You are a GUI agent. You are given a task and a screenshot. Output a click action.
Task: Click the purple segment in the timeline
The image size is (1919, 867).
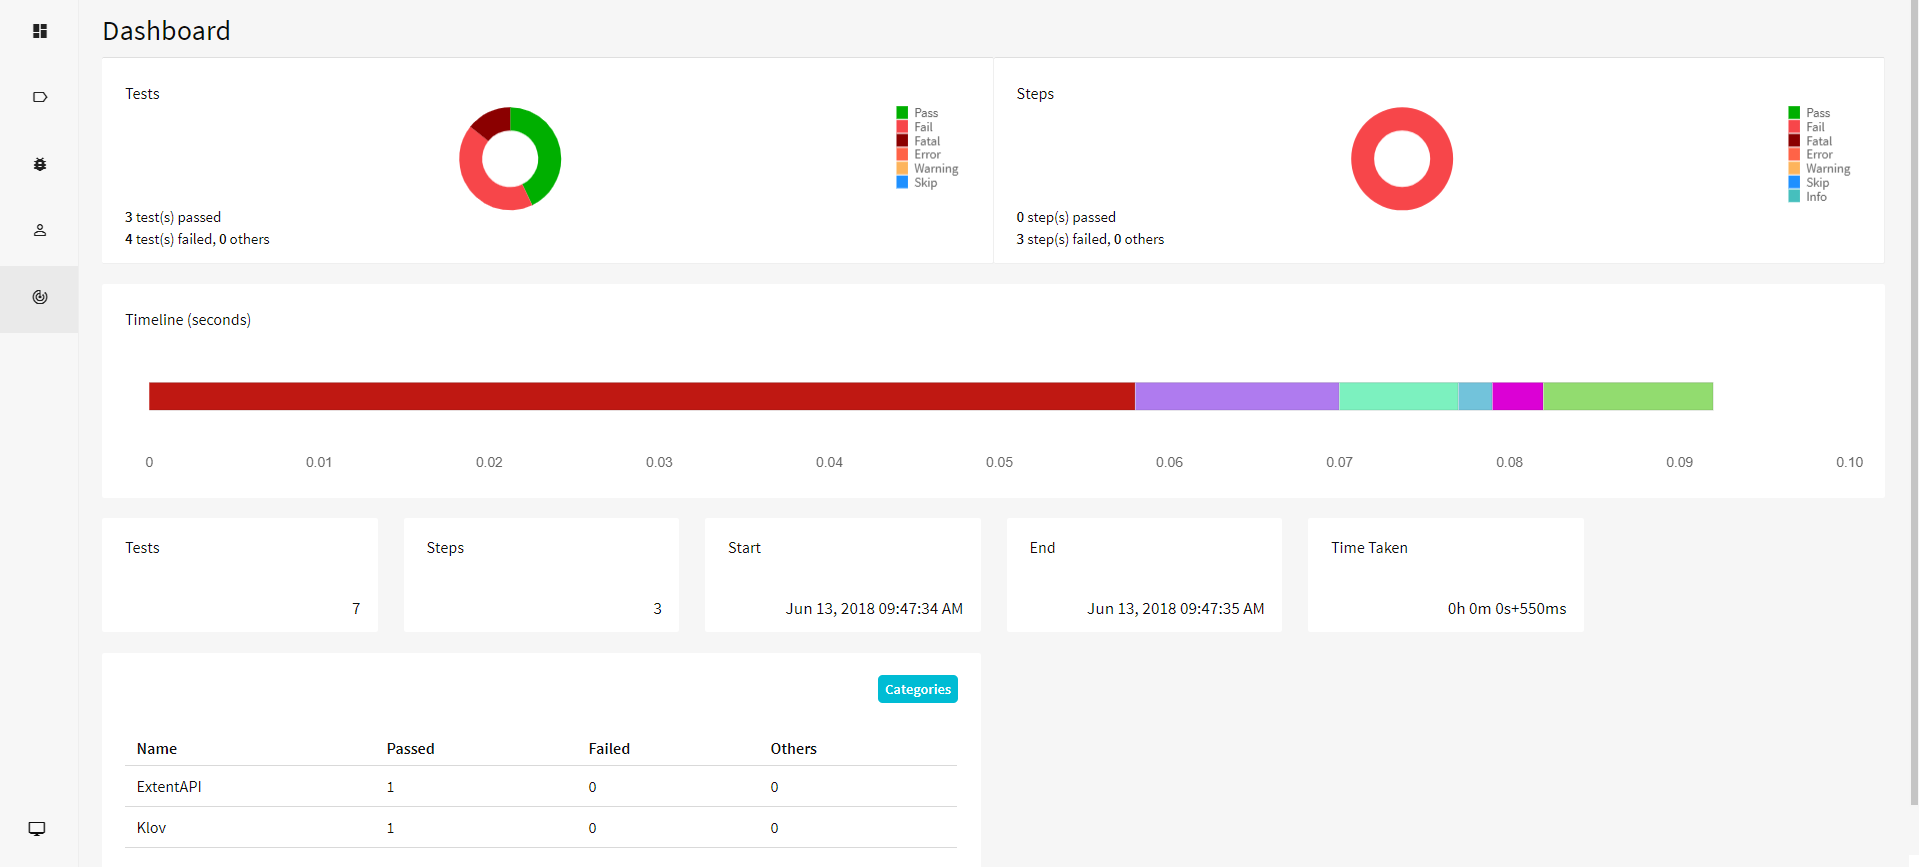(1236, 396)
